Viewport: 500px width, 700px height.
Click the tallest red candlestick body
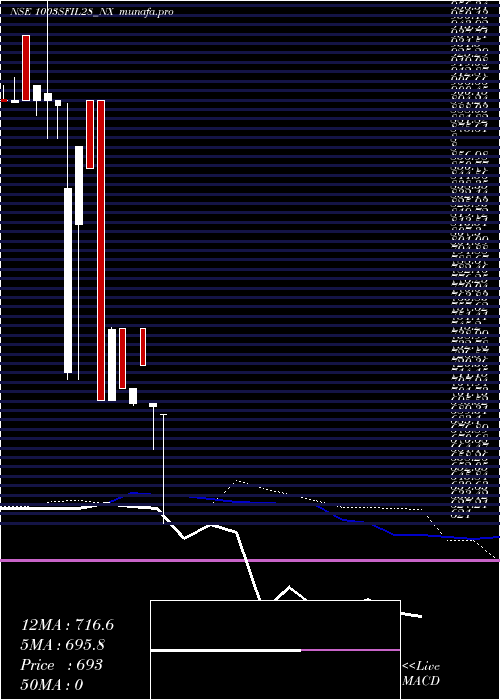(101, 250)
